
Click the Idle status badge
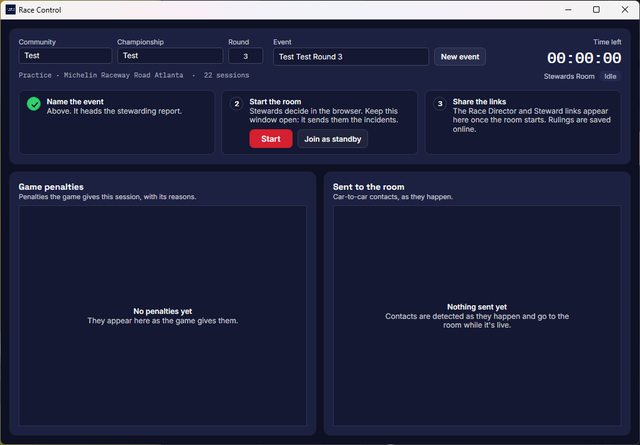(x=610, y=76)
